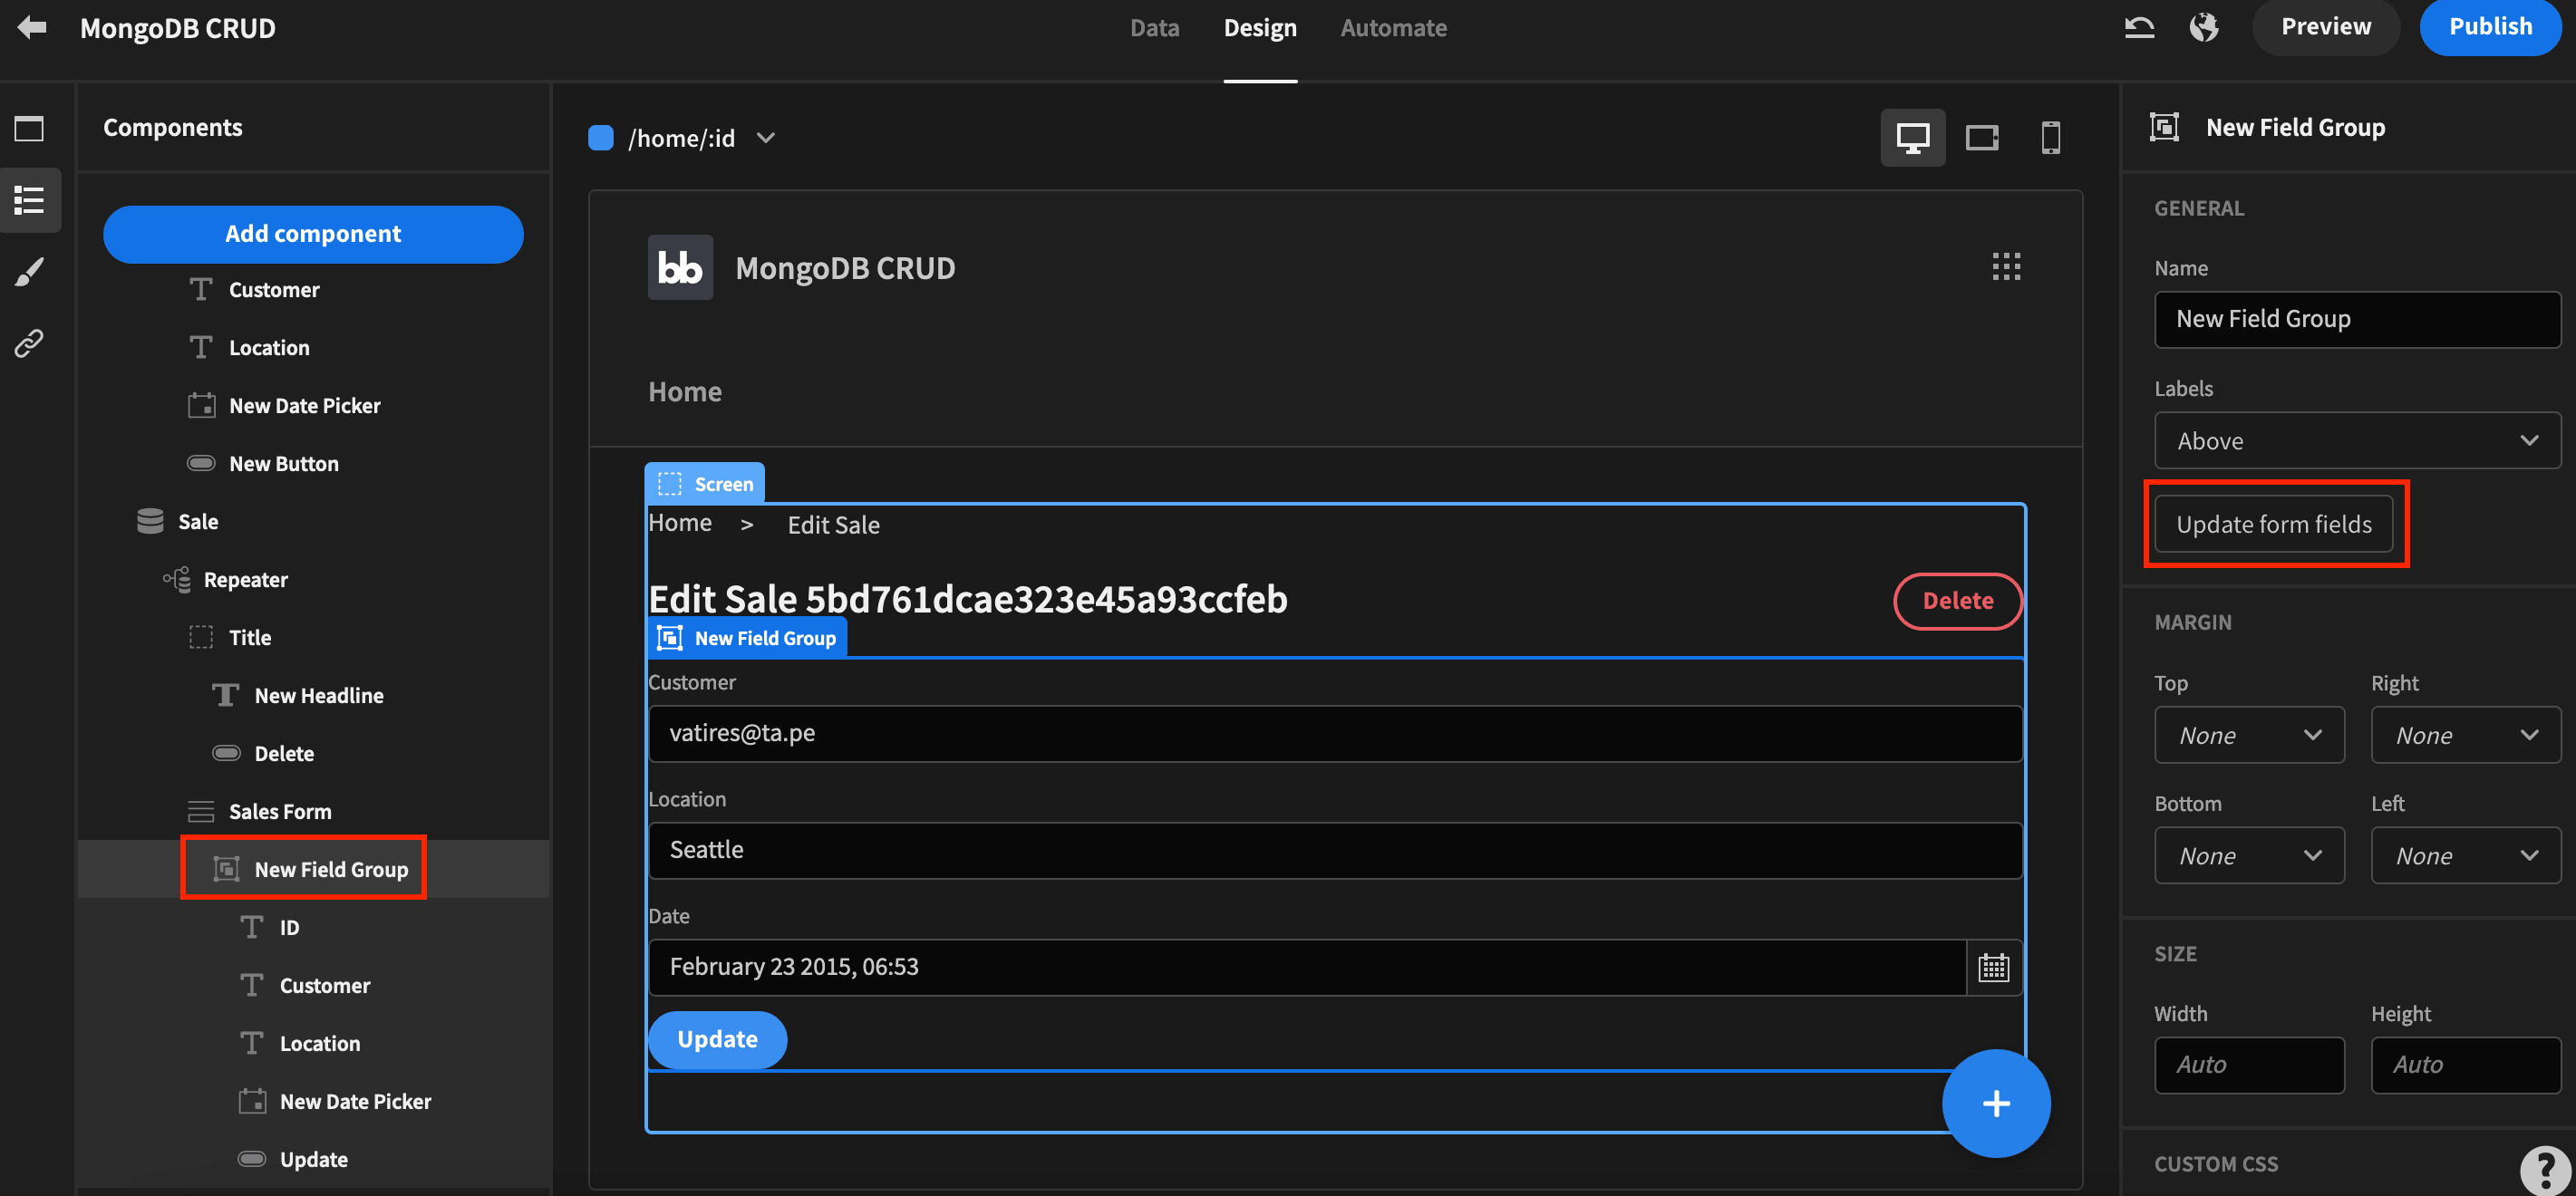The width and height of the screenshot is (2576, 1196).
Task: Open the calendar picker icon in Date field
Action: pos(1993,967)
